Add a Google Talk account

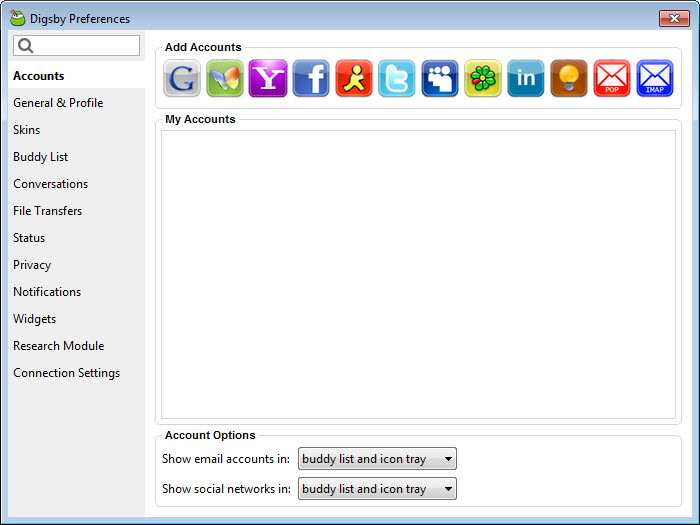pyautogui.click(x=182, y=79)
